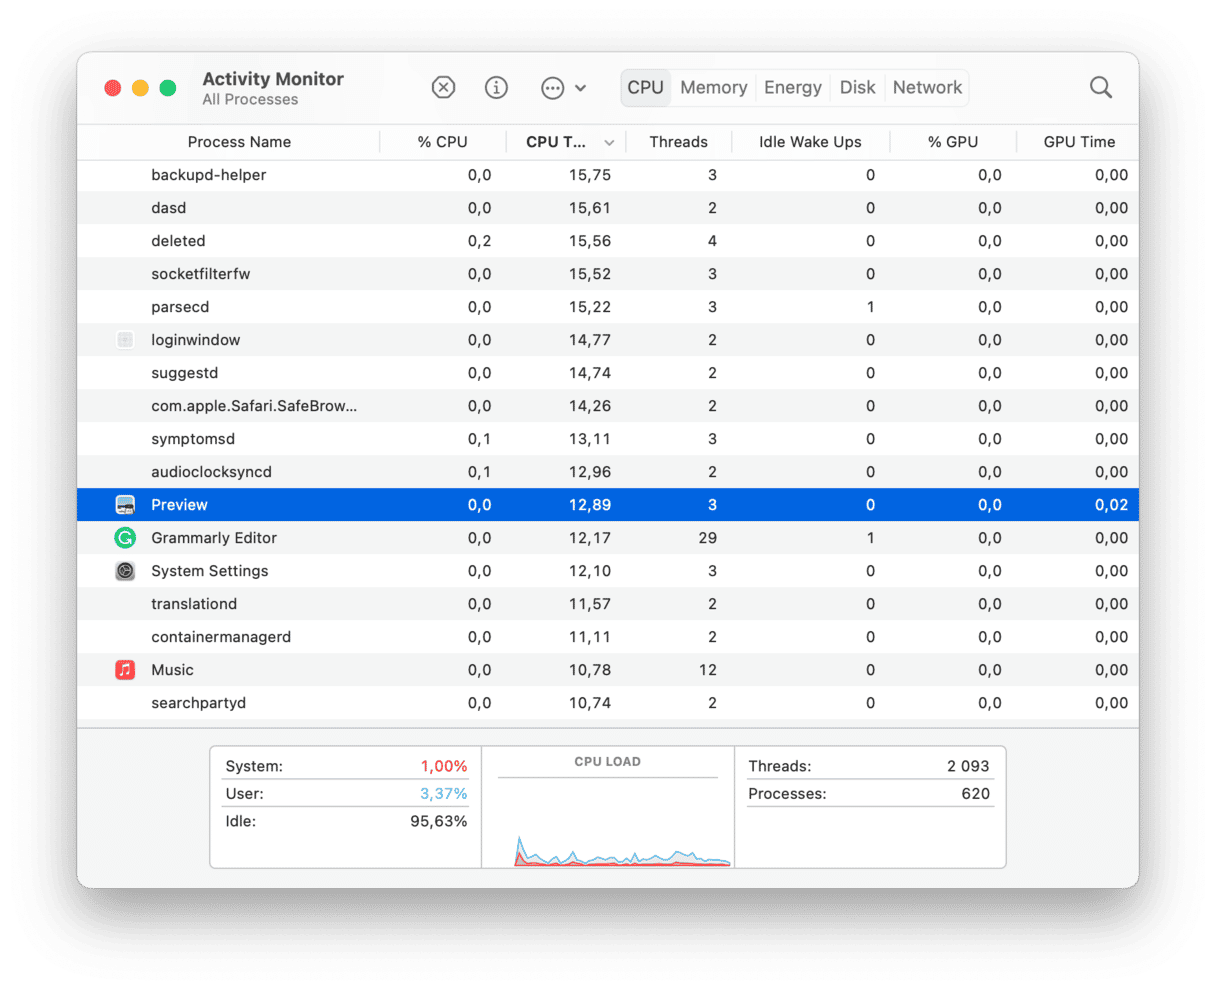
Task: Sort by % CPU column header
Action: pos(442,142)
